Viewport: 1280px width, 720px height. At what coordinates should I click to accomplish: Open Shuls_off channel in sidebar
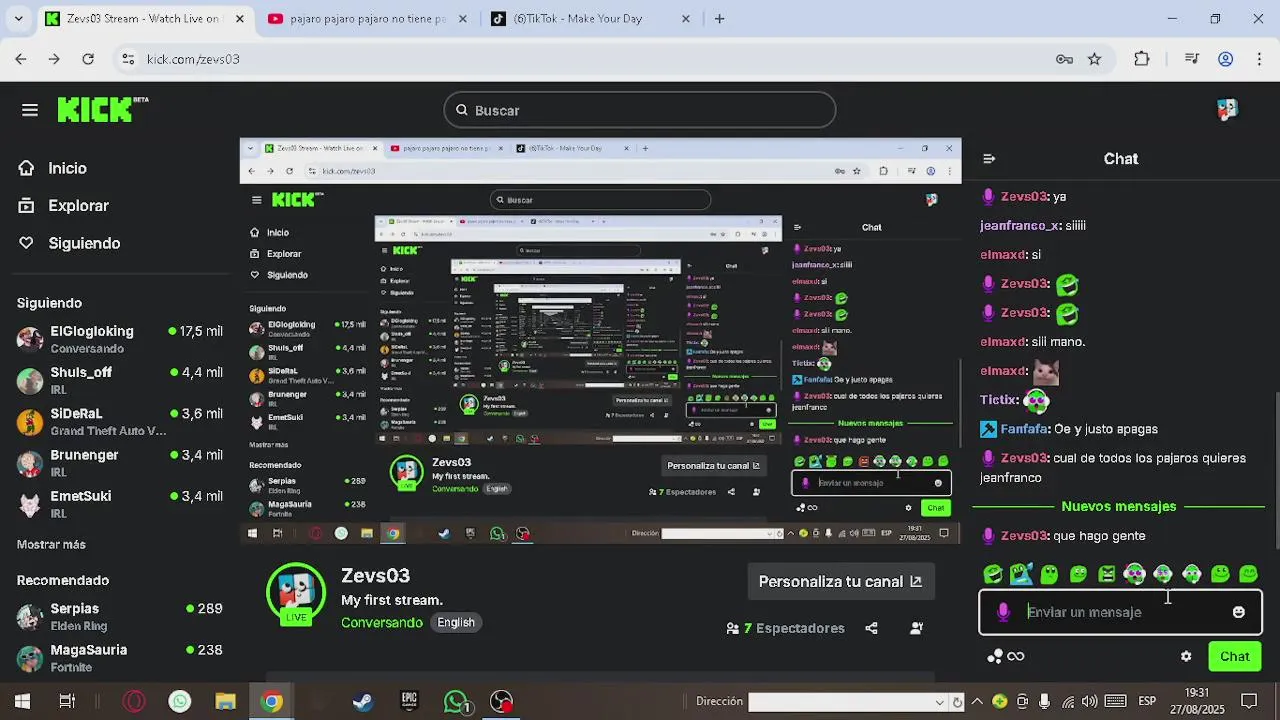(x=120, y=380)
